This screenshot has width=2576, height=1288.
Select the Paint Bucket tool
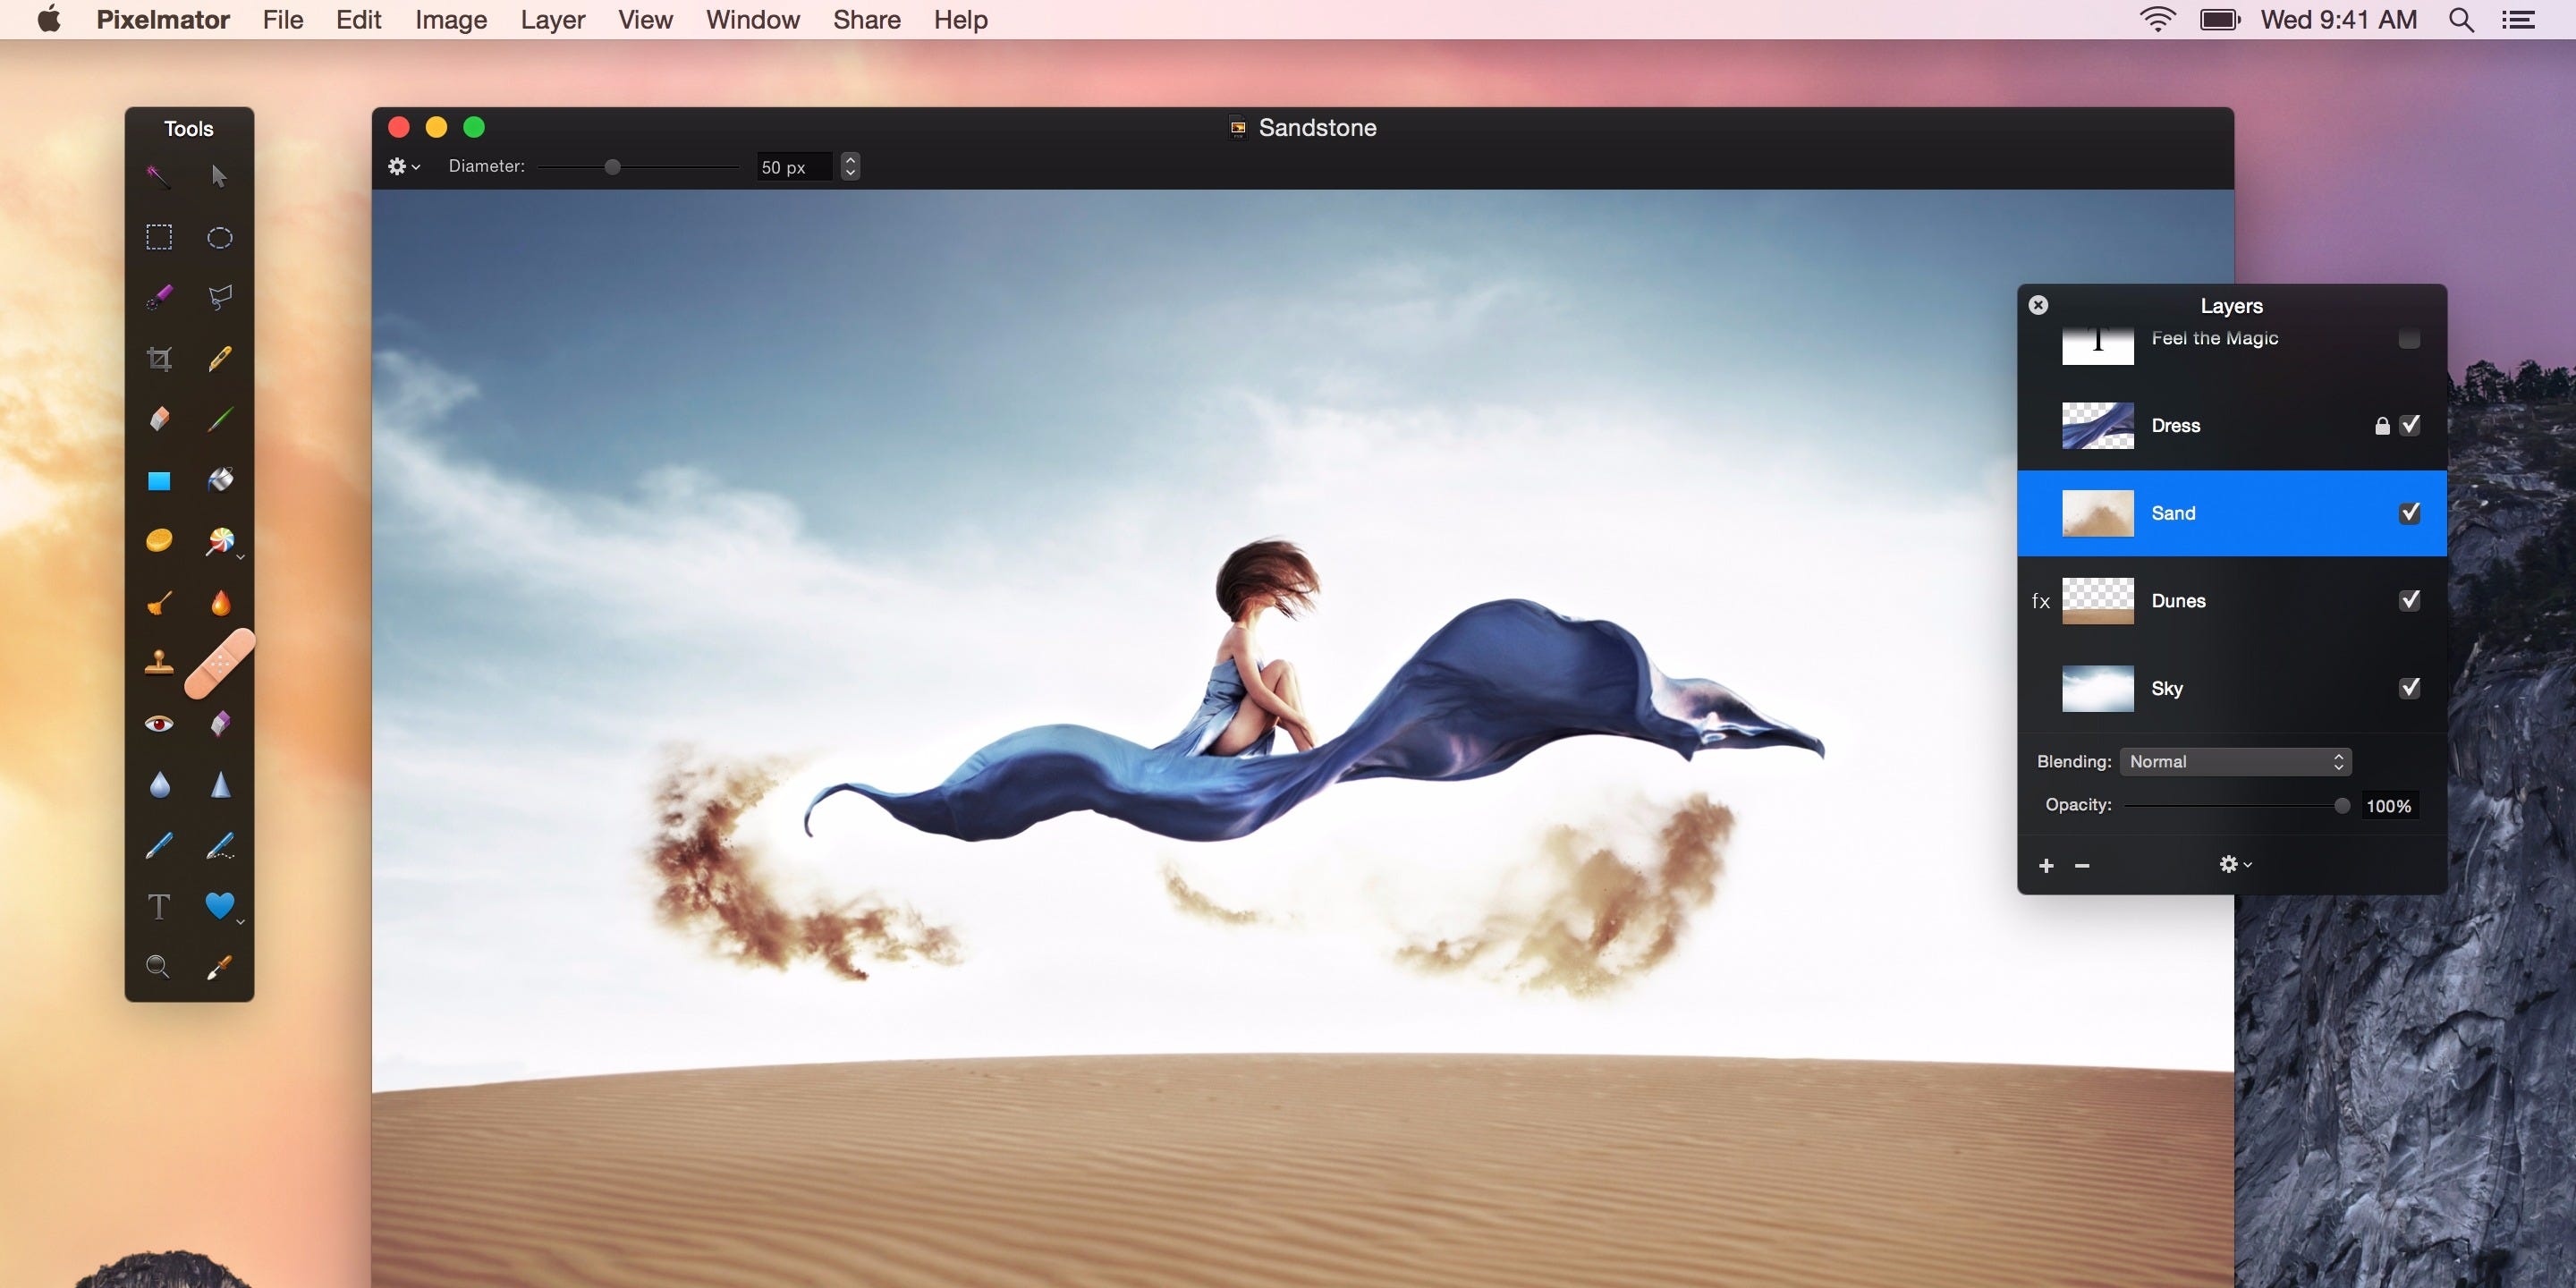[x=220, y=480]
